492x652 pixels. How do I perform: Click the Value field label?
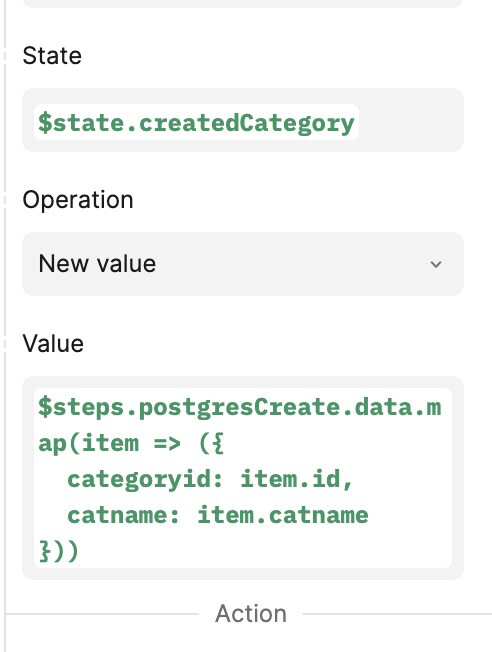(x=53, y=344)
